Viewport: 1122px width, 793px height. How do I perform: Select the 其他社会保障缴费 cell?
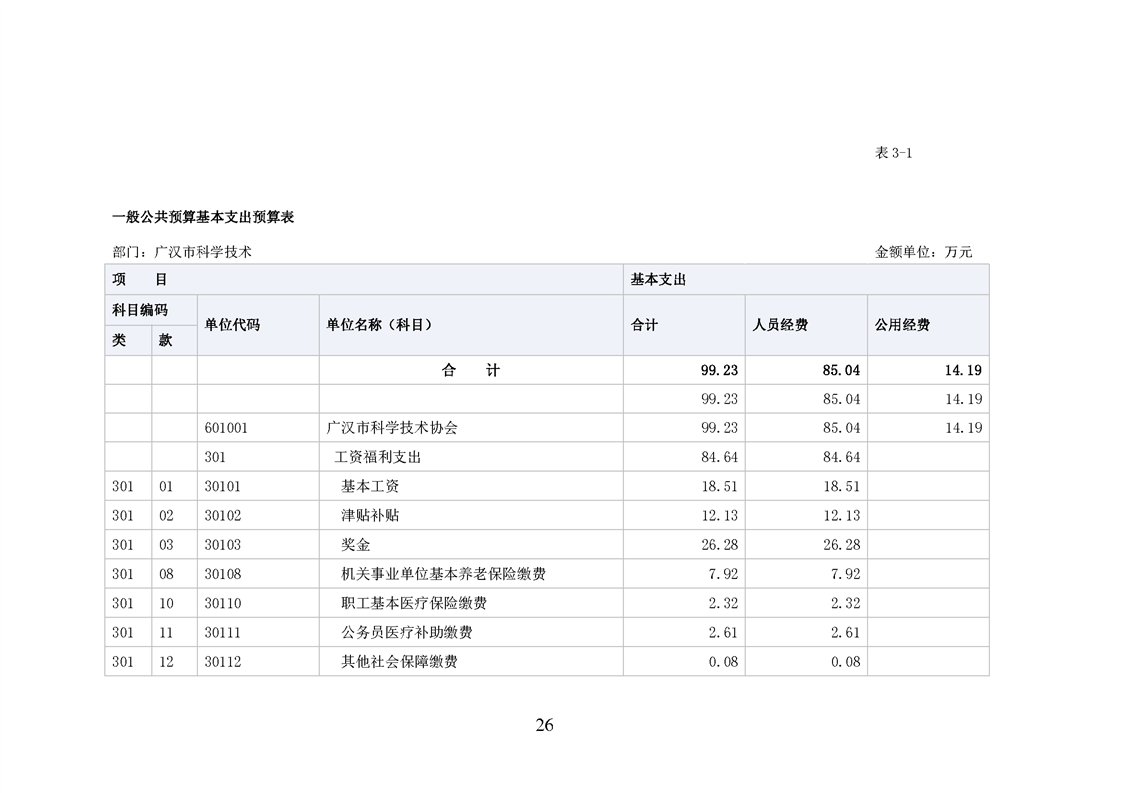pyautogui.click(x=399, y=661)
